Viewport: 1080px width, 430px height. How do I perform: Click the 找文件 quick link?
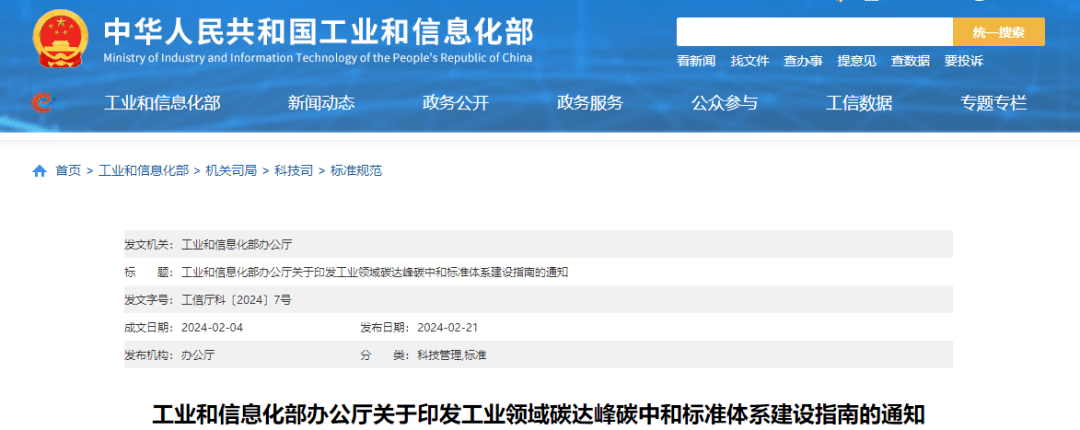(750, 61)
